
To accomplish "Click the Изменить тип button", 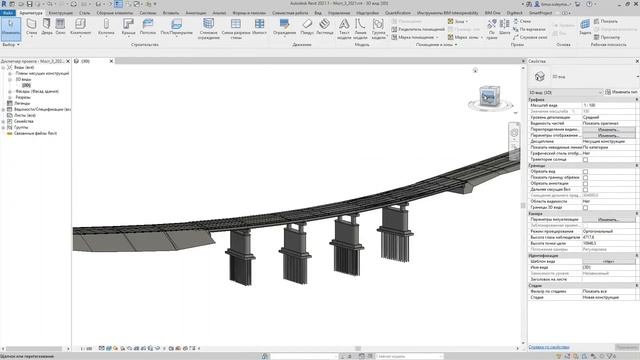I will [621, 92].
